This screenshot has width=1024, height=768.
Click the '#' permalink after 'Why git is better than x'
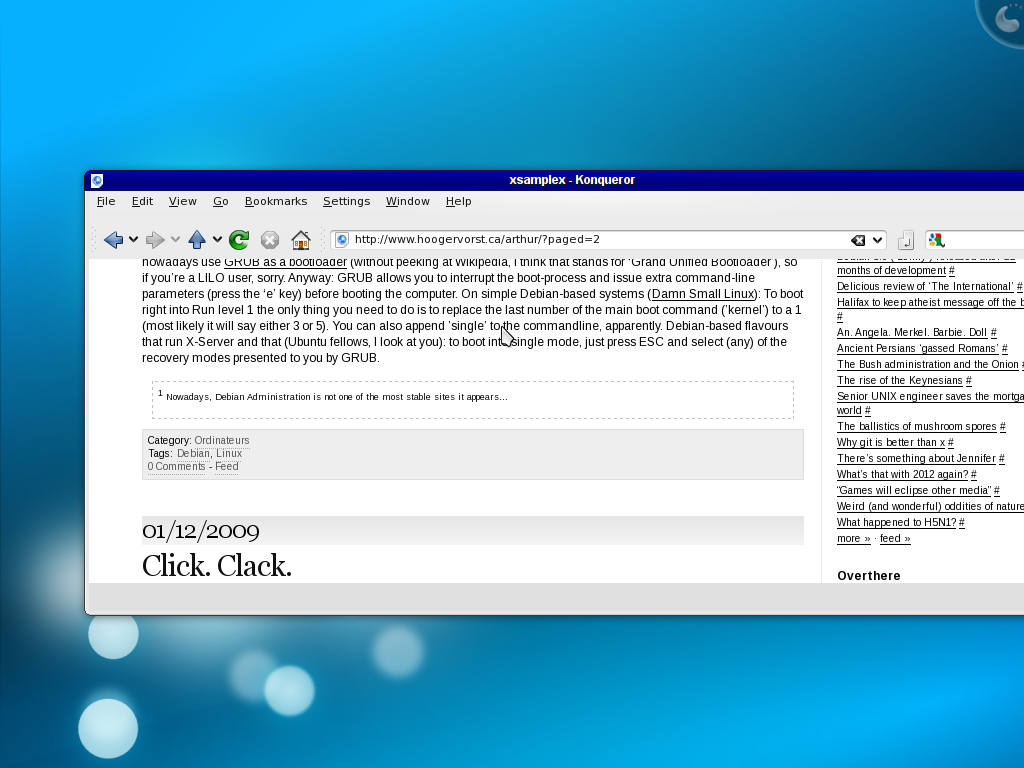(950, 442)
